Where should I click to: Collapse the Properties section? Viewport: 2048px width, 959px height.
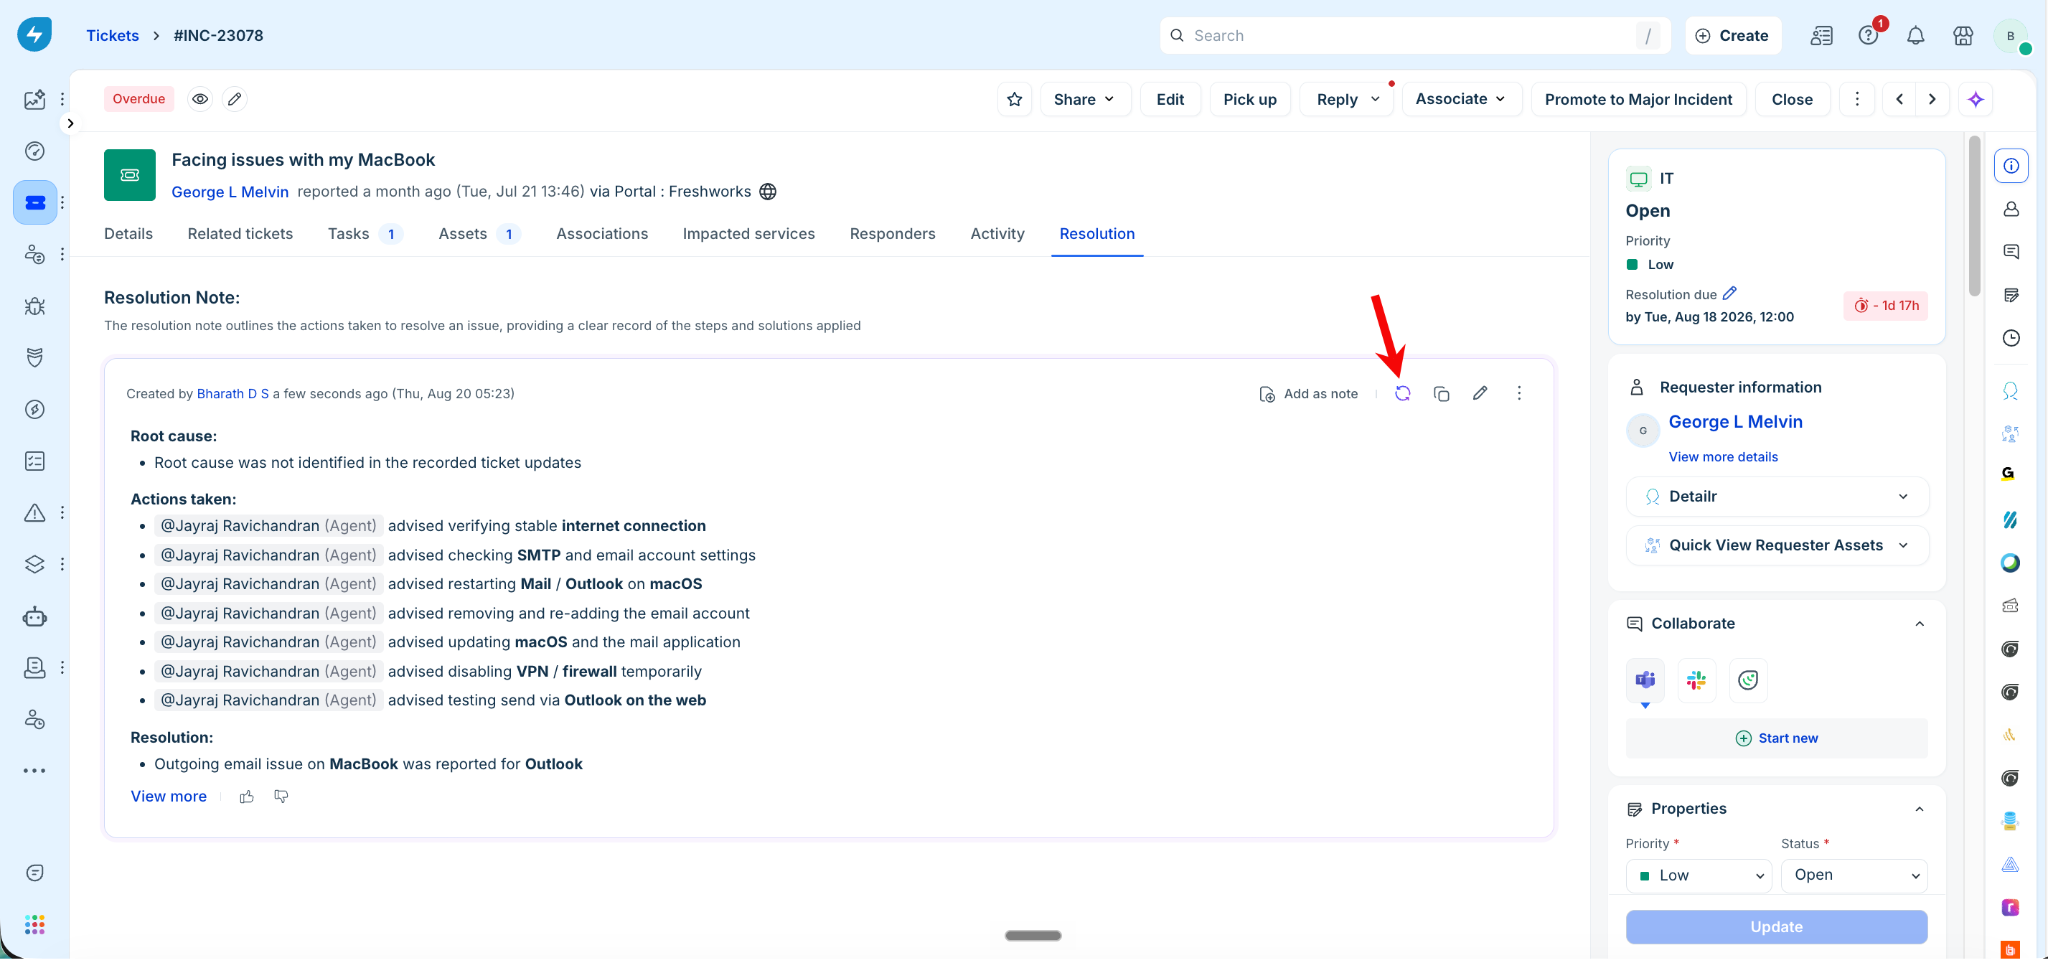[1920, 809]
